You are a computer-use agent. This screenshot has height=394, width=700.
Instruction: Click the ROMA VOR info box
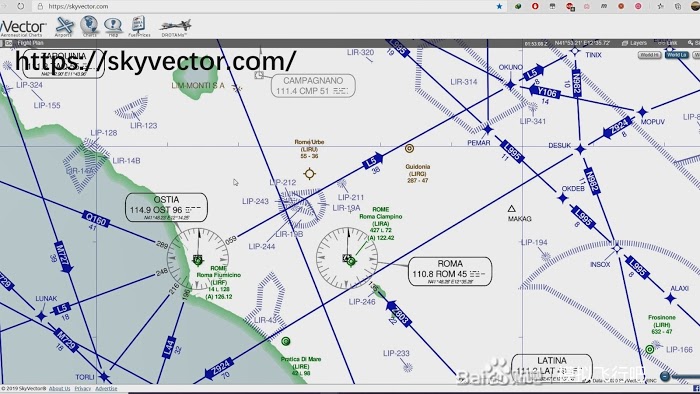[x=450, y=271]
